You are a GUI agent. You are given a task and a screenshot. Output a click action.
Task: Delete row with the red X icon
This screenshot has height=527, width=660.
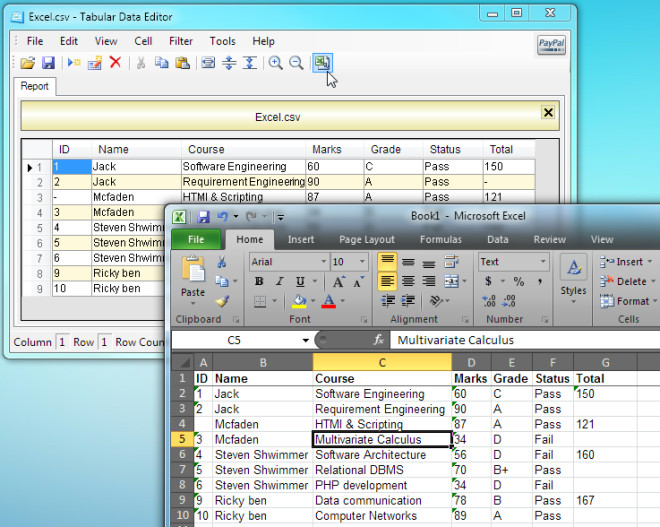115,62
